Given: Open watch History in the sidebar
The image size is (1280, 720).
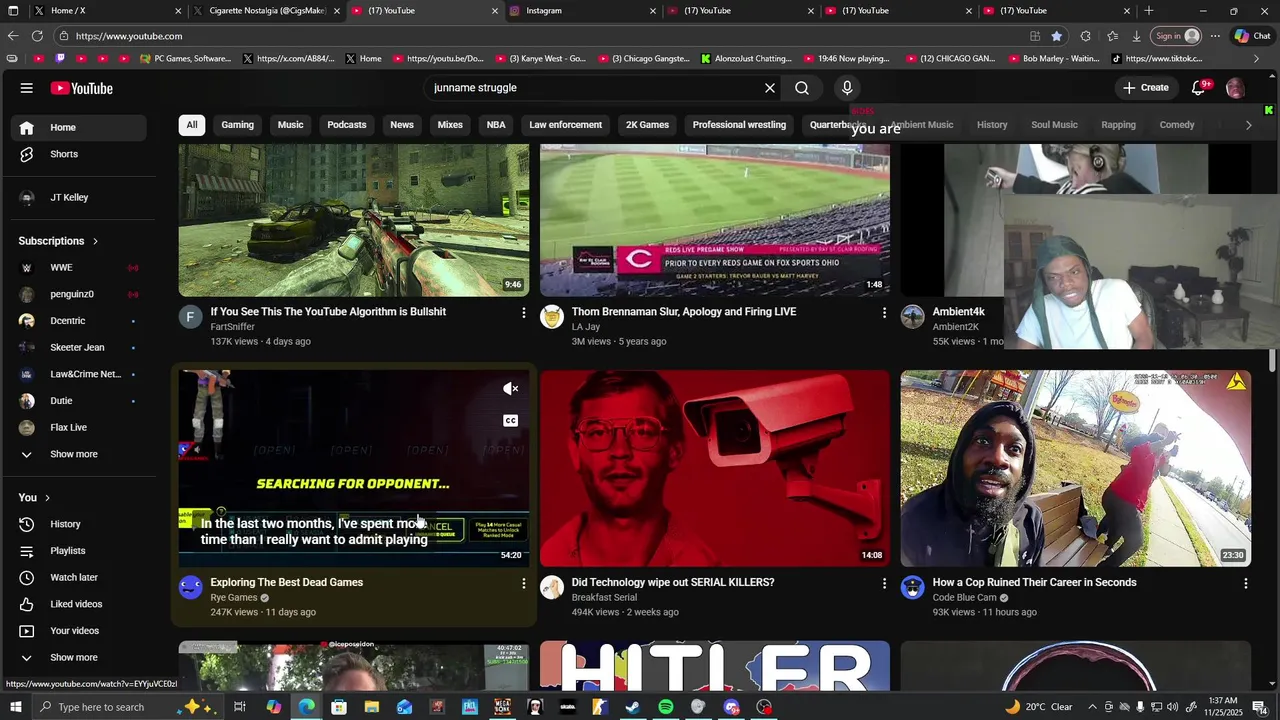Looking at the screenshot, I should tap(79, 524).
